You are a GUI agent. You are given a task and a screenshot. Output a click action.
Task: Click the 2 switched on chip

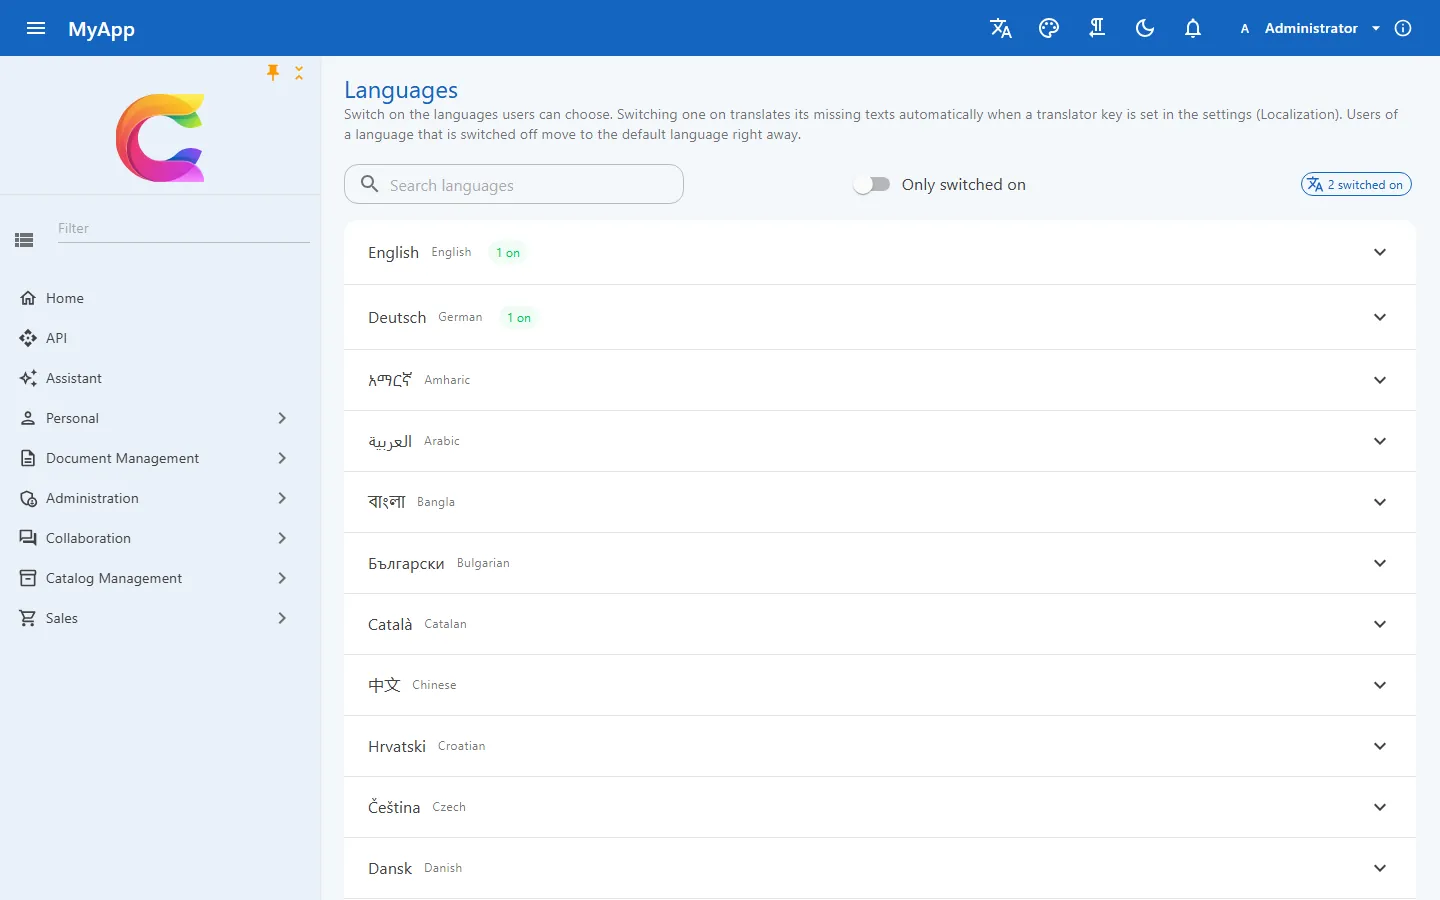(1356, 184)
